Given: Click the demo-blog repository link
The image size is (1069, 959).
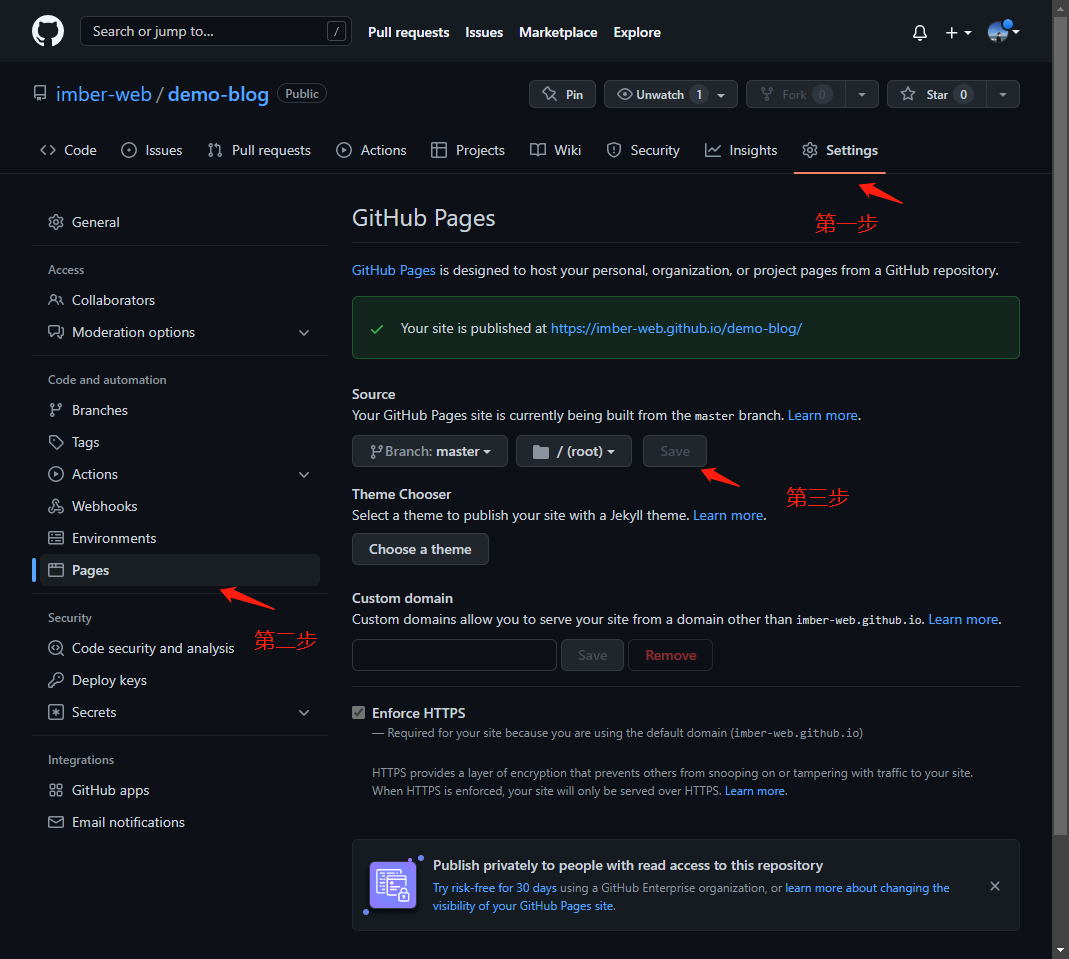Looking at the screenshot, I should pyautogui.click(x=218, y=94).
